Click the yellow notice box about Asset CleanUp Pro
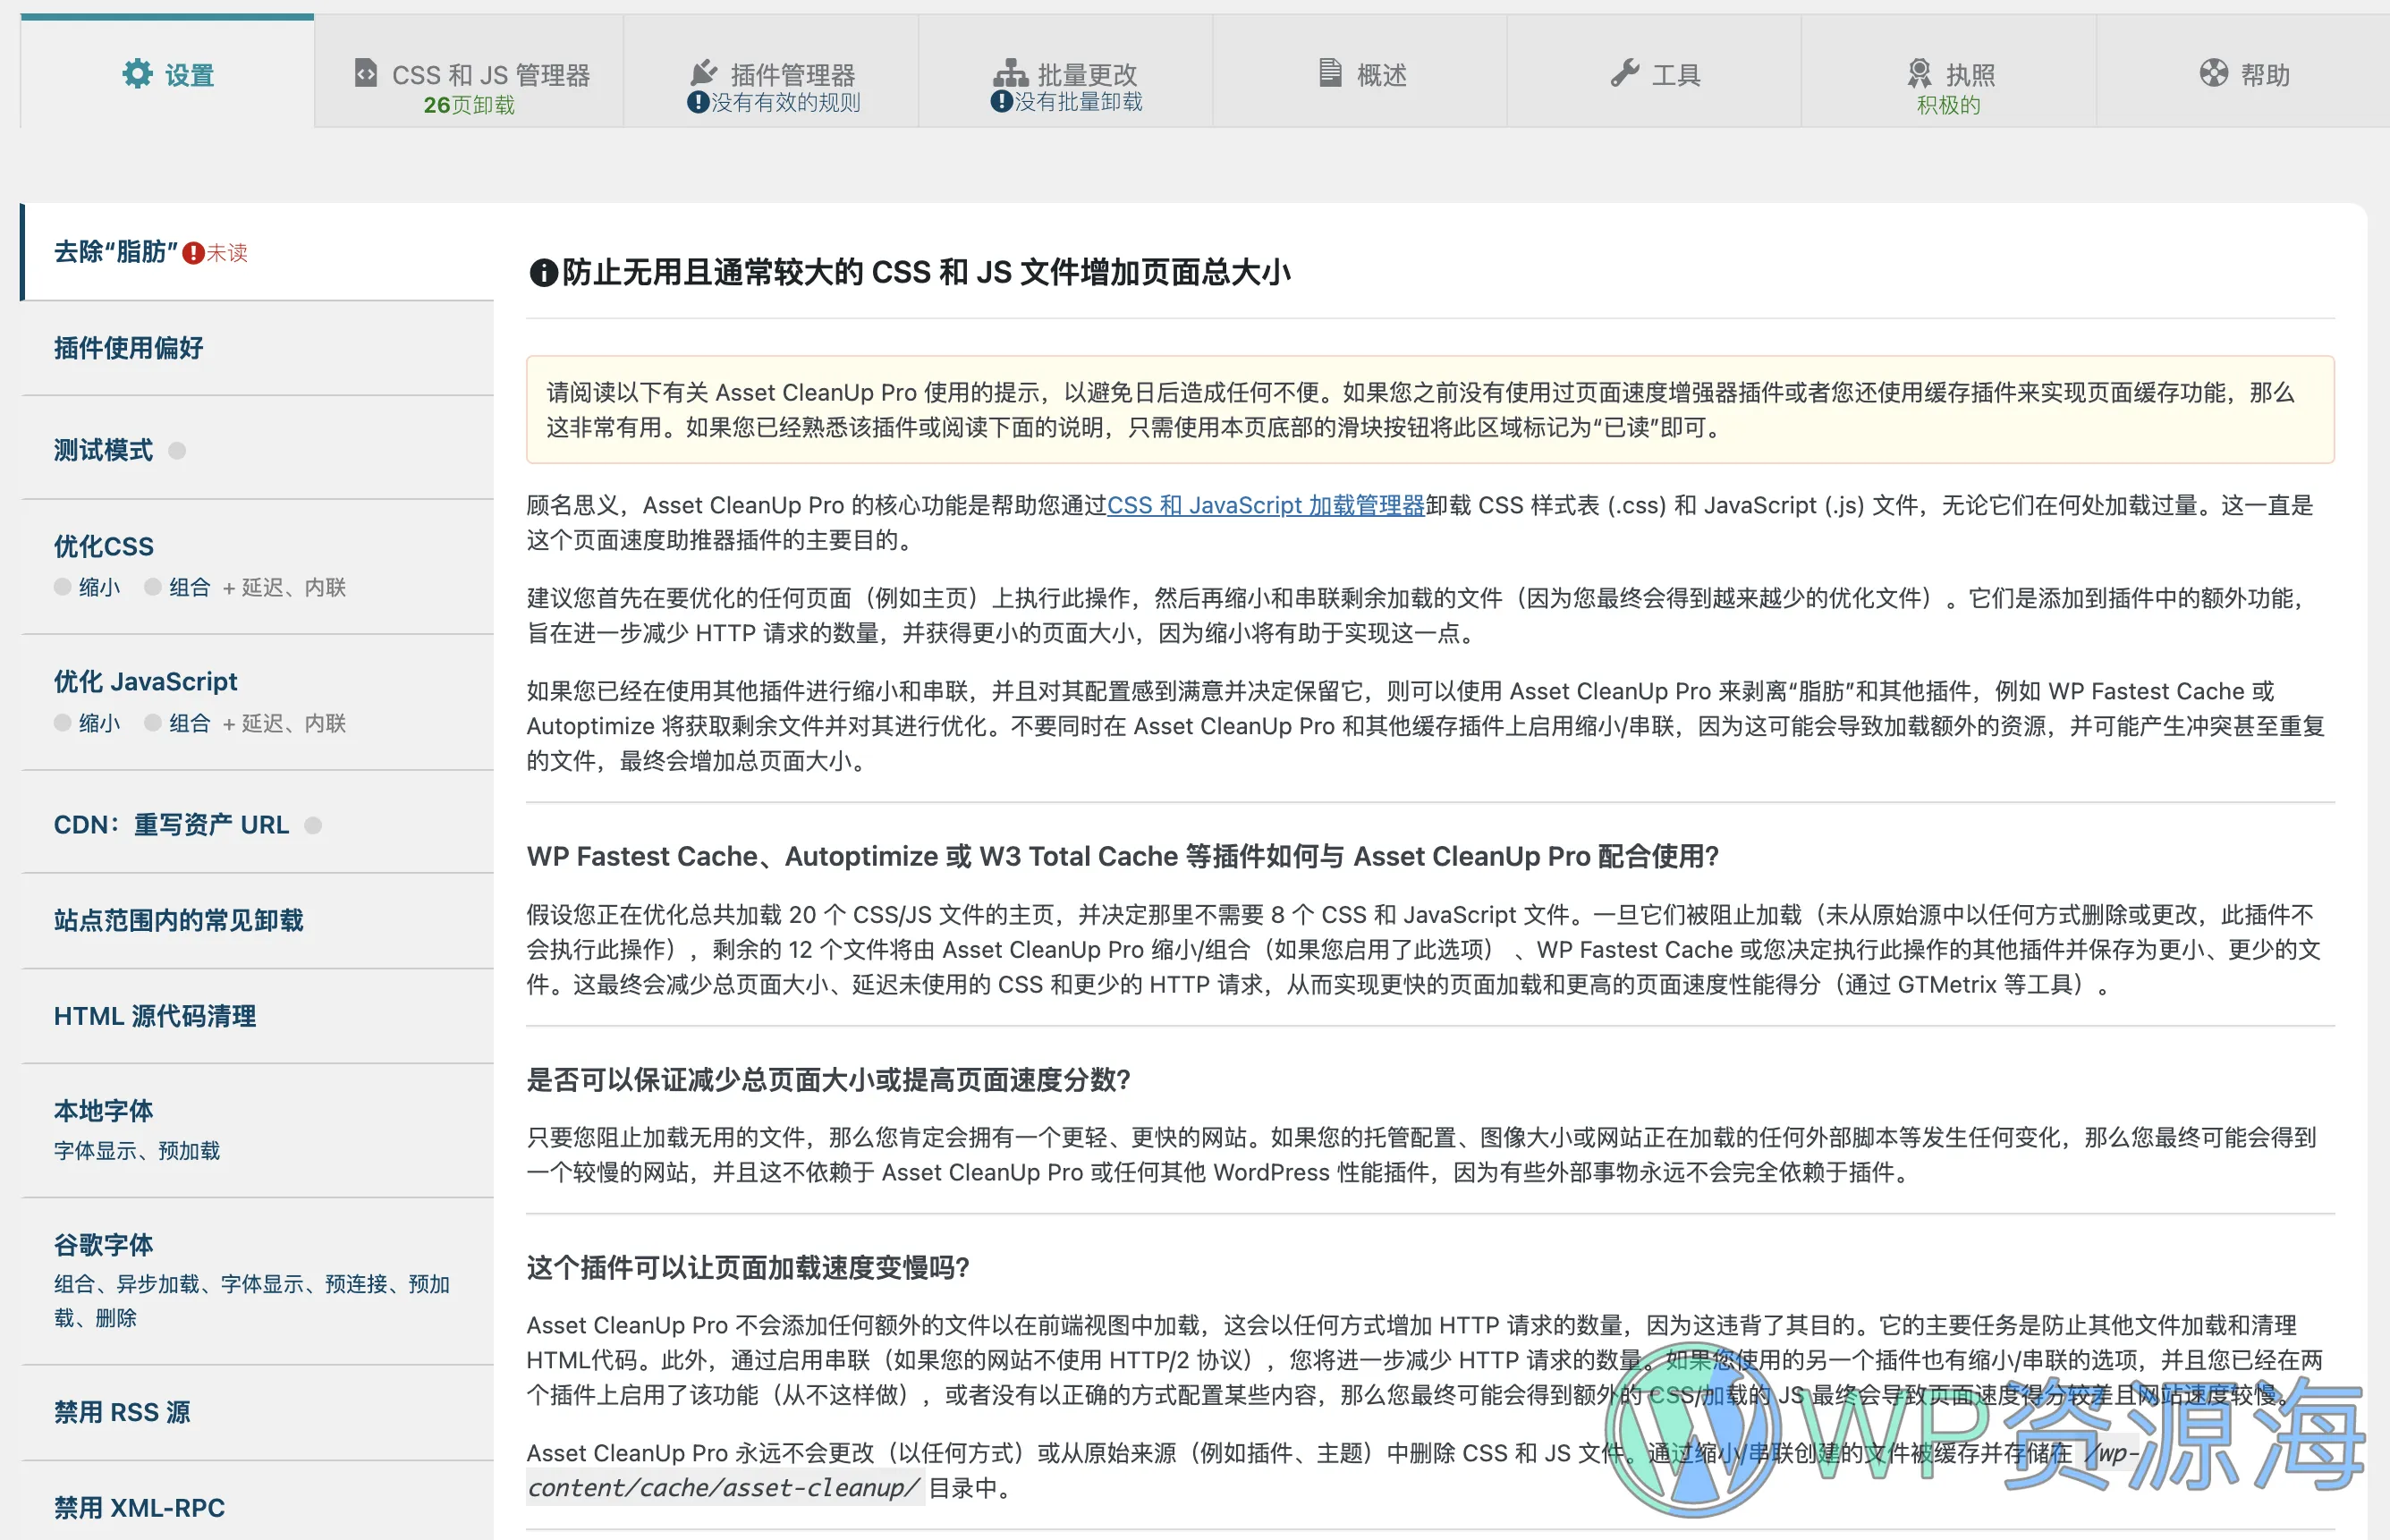 (1430, 410)
